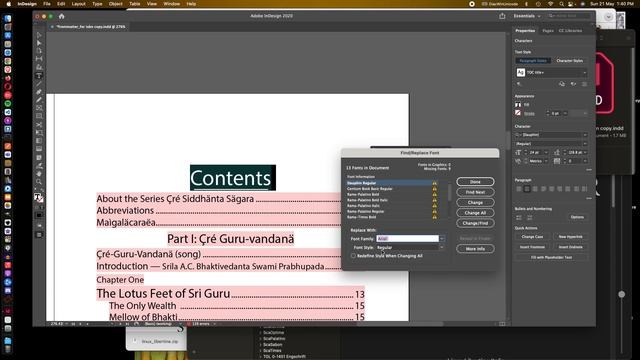Viewport: 640px width, 360px height.
Task: Click the Change All button
Action: coord(475,213)
